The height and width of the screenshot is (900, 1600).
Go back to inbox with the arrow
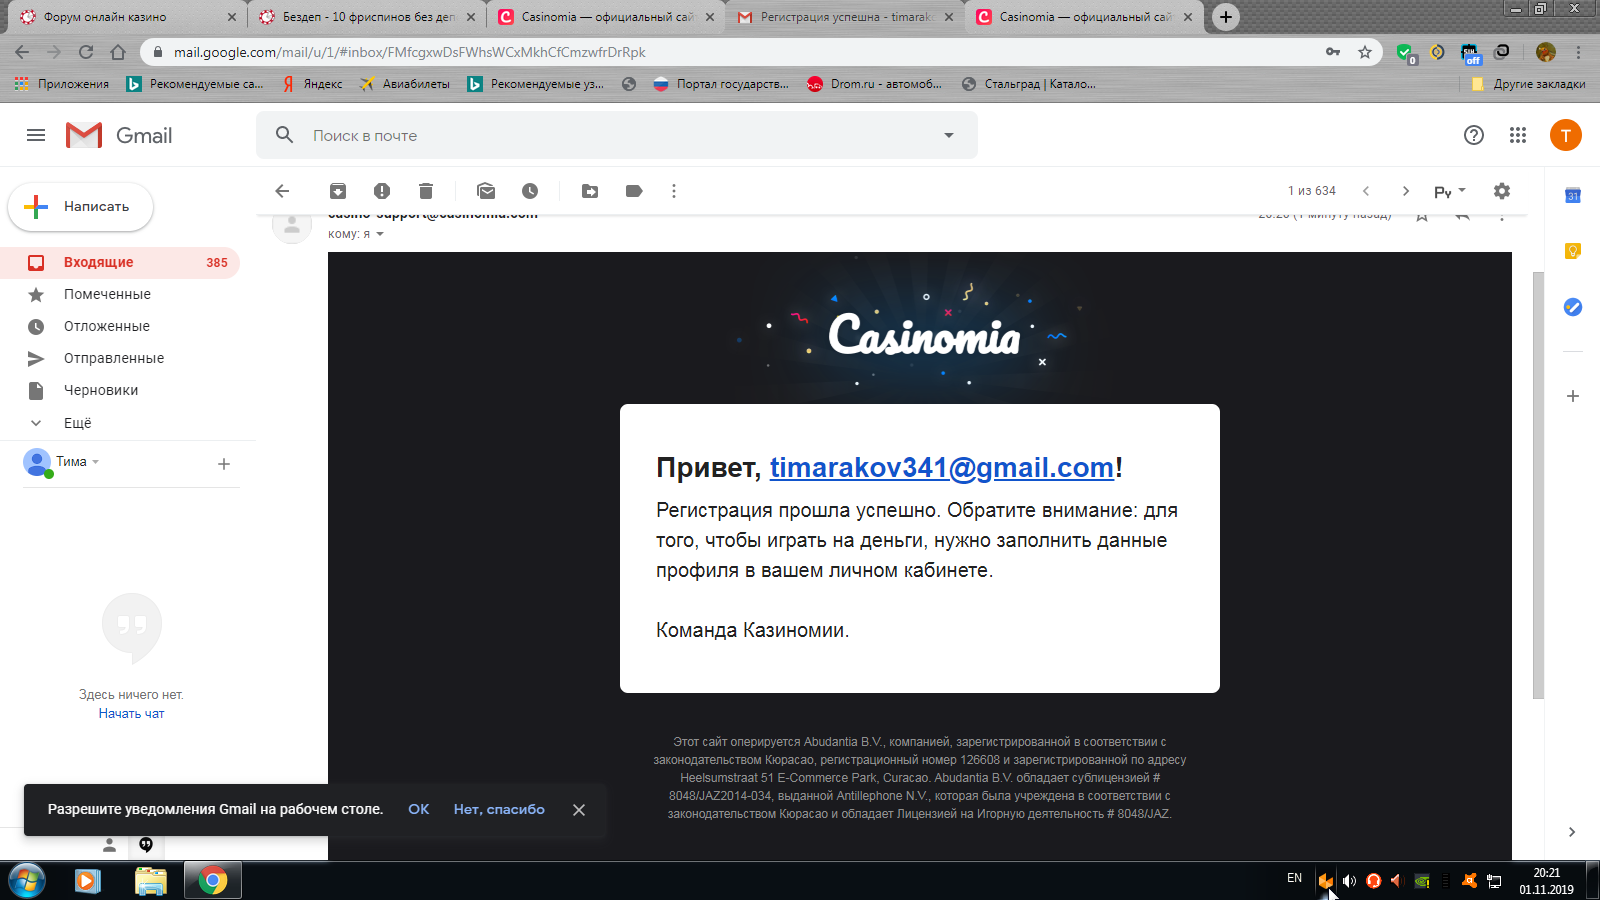282,191
